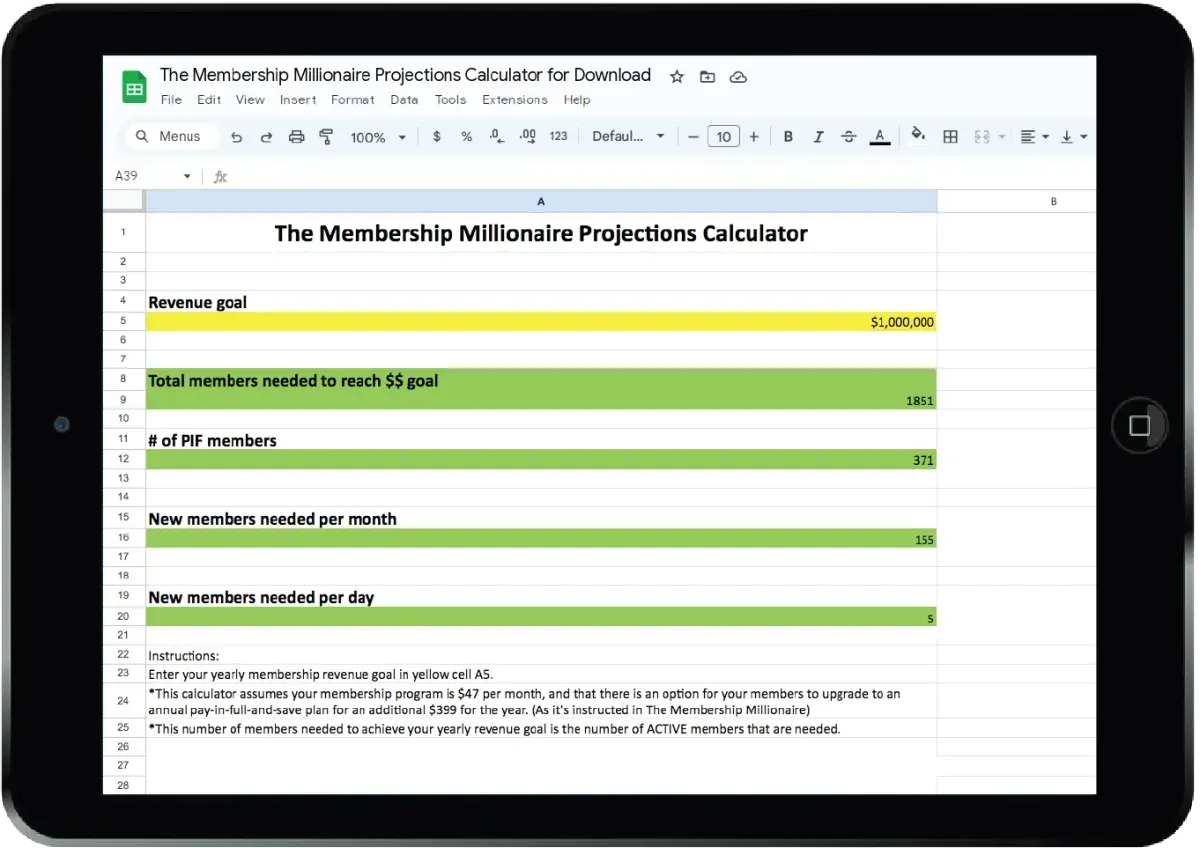This screenshot has height=848, width=1200.
Task: Open the Tools menu
Action: tap(450, 100)
